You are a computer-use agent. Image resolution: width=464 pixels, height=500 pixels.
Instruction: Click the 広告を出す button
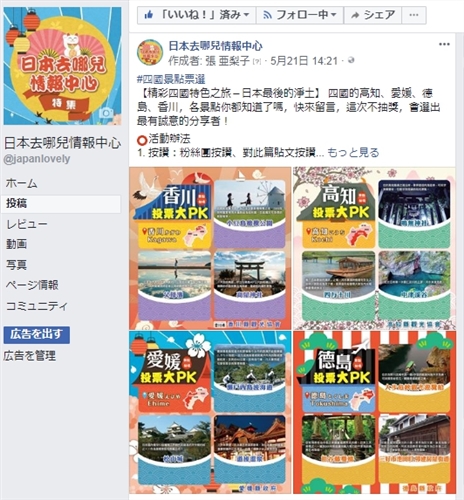pos(37,335)
